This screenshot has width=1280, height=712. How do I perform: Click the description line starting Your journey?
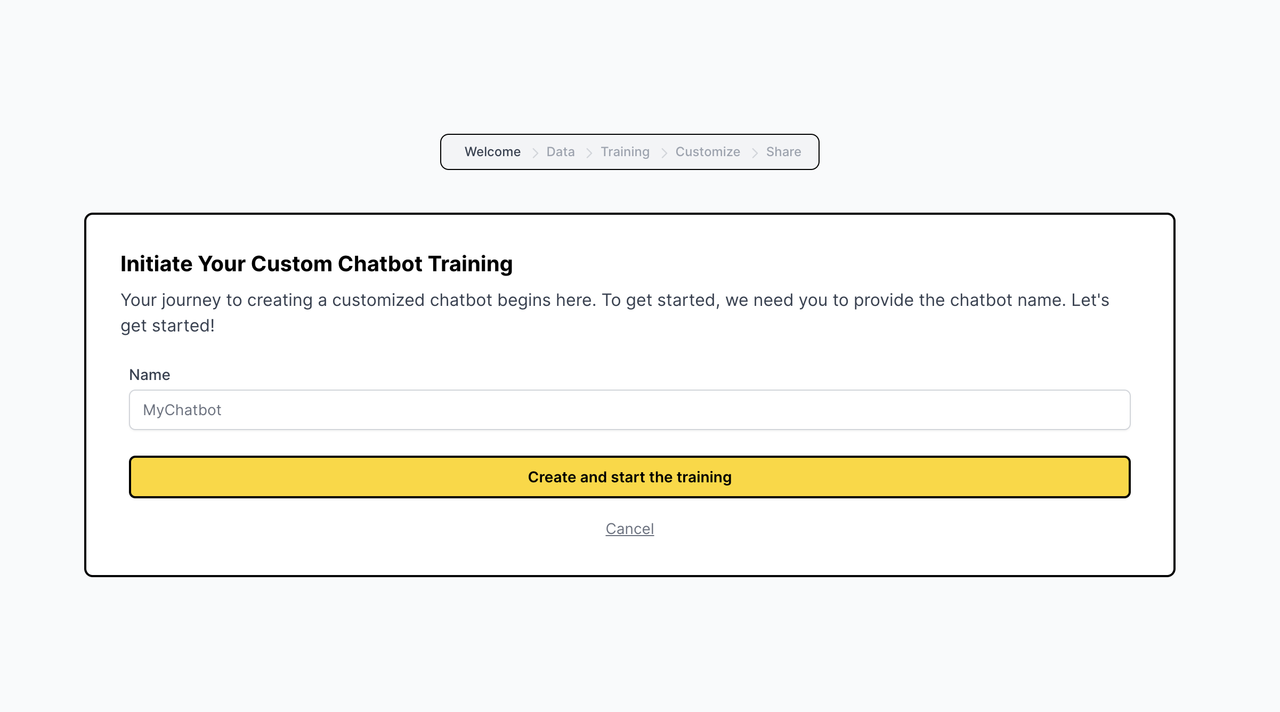click(x=615, y=300)
